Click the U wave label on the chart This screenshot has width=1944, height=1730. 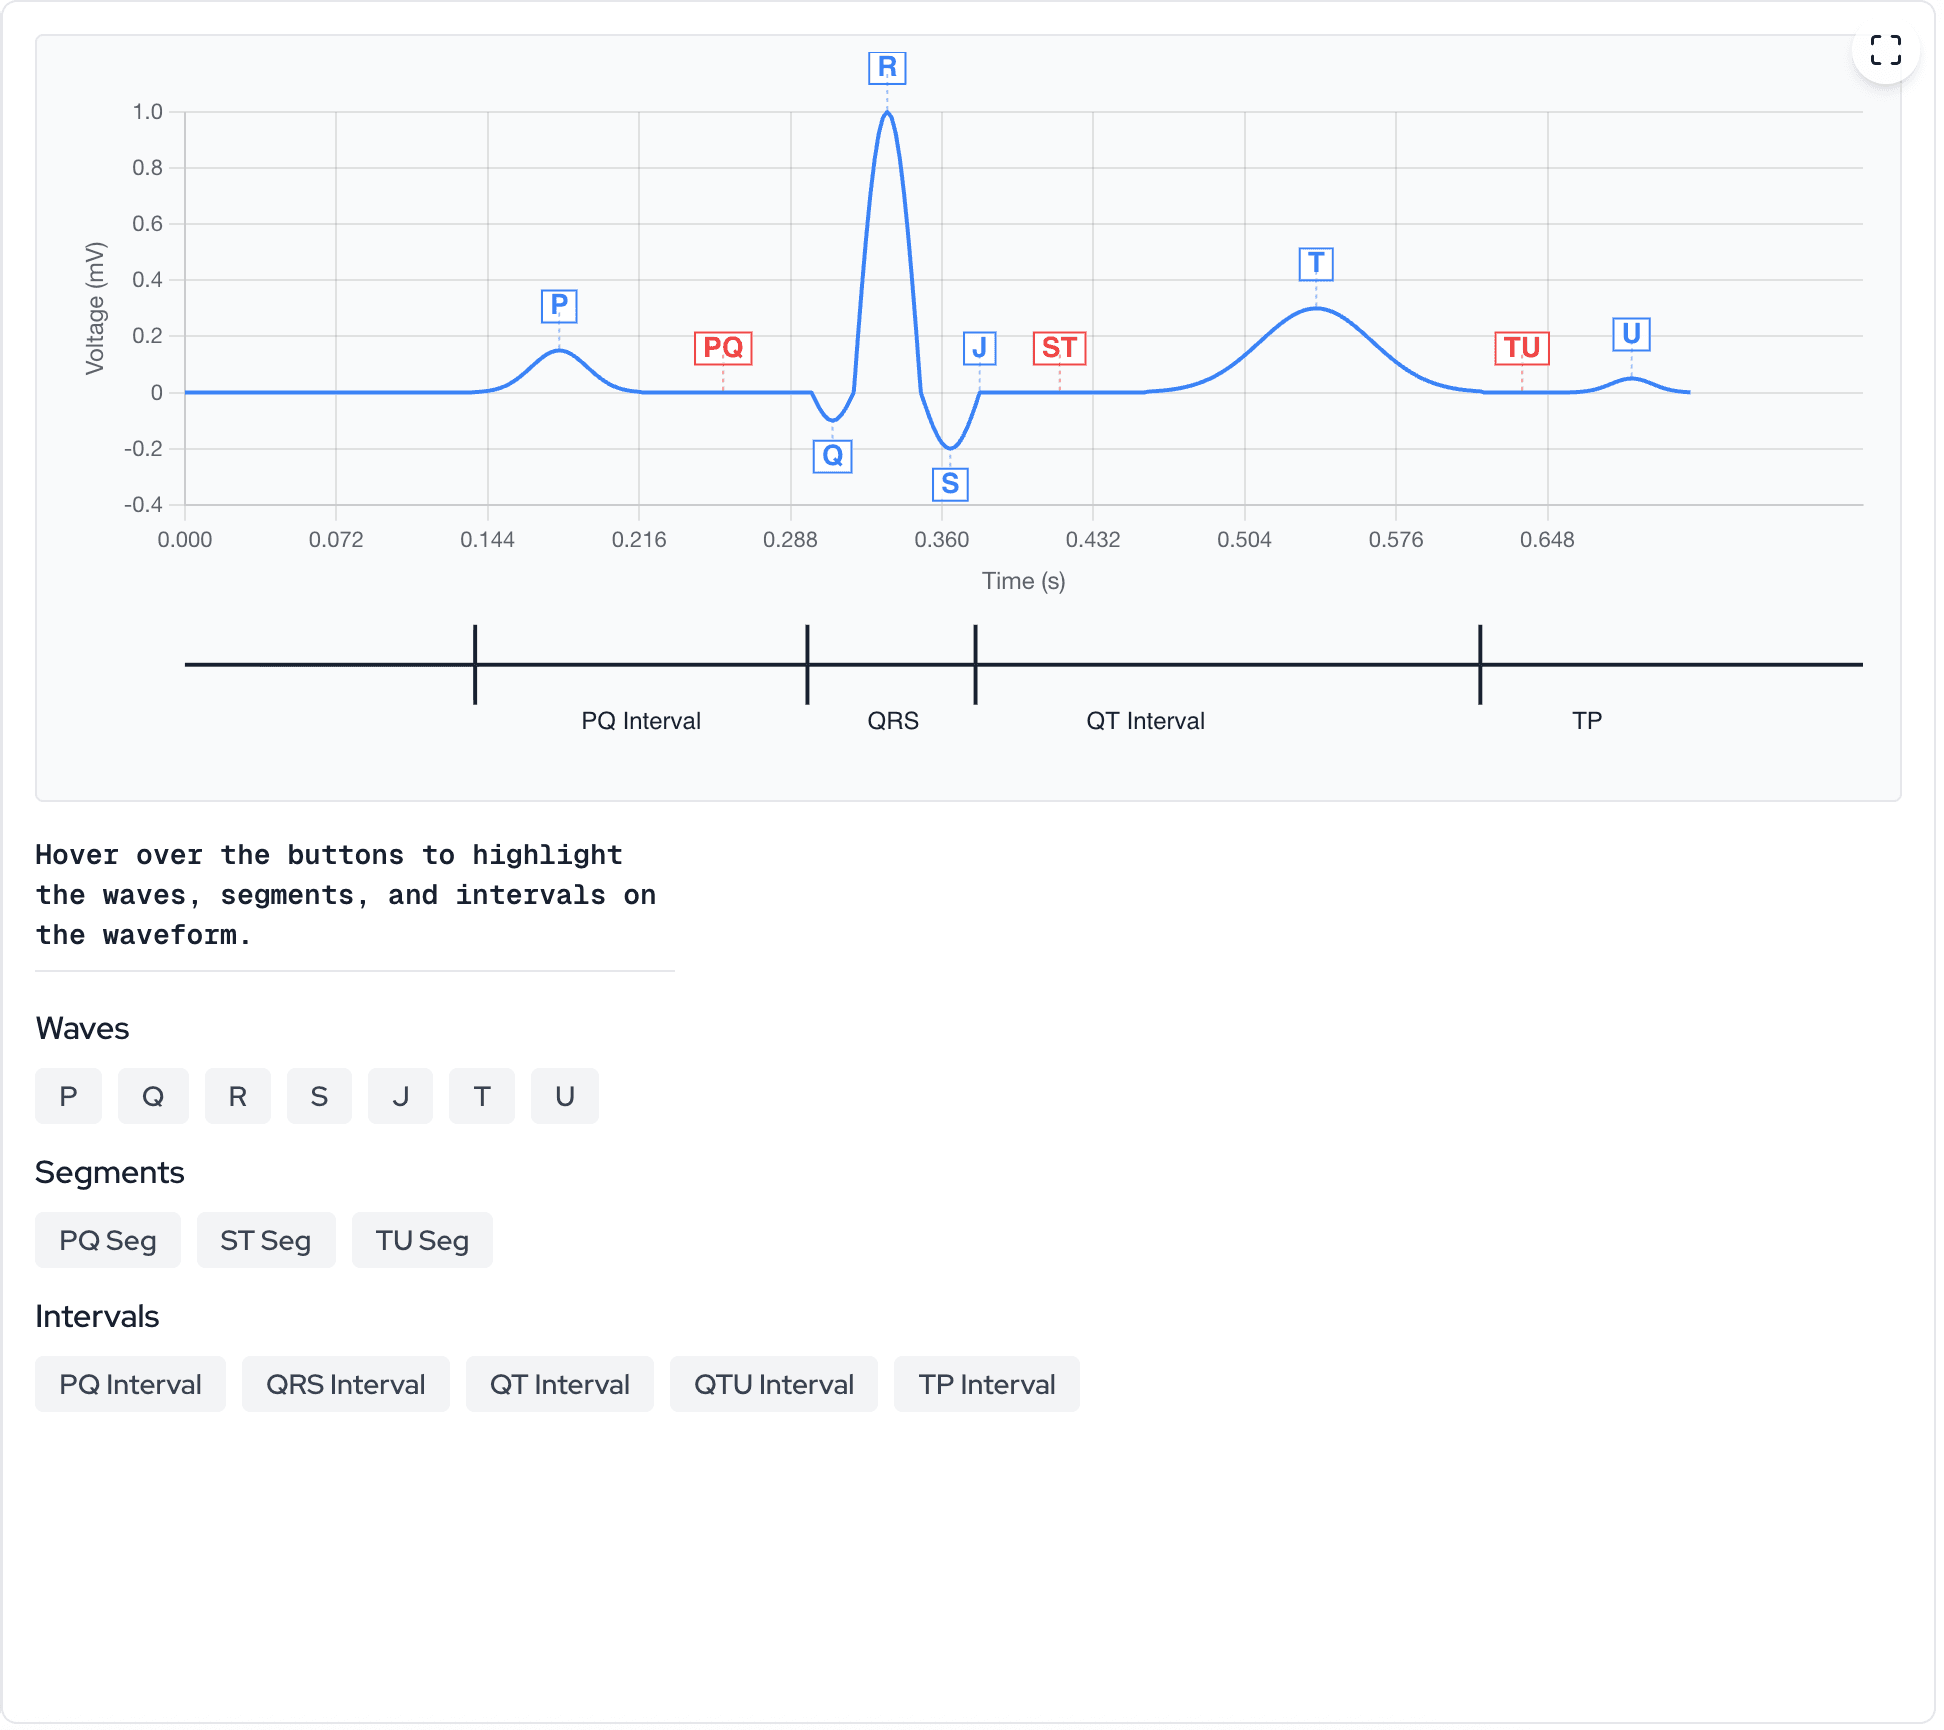coord(1630,333)
